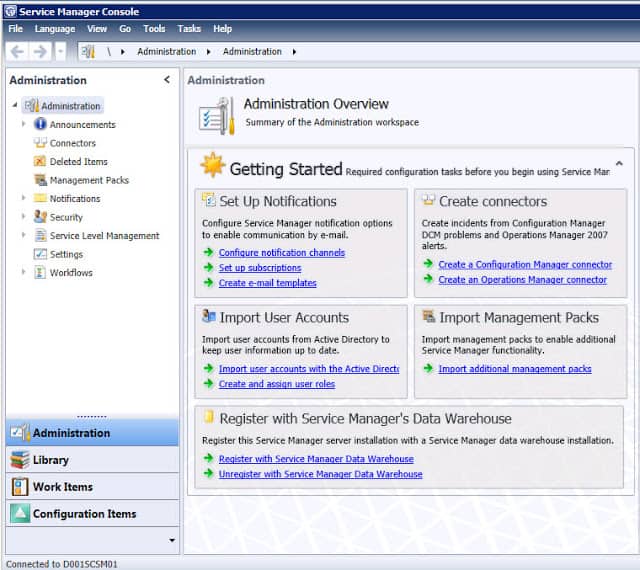Click the Administration workspace pane icon

tap(20, 433)
